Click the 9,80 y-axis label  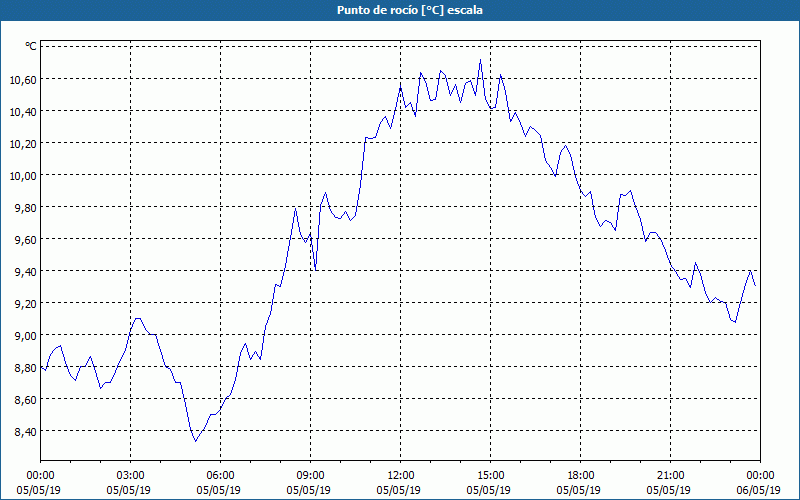click(26, 208)
